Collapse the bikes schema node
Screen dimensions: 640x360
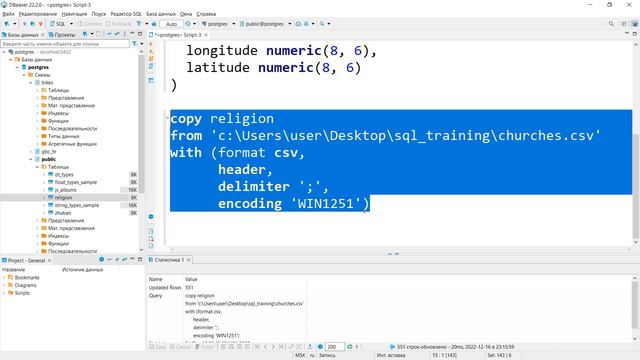[31, 82]
